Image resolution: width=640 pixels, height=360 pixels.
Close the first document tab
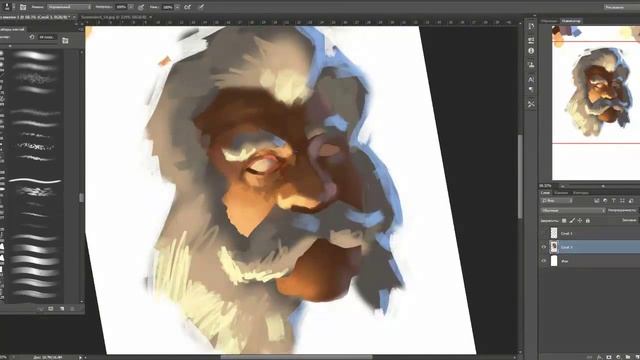tap(74, 17)
